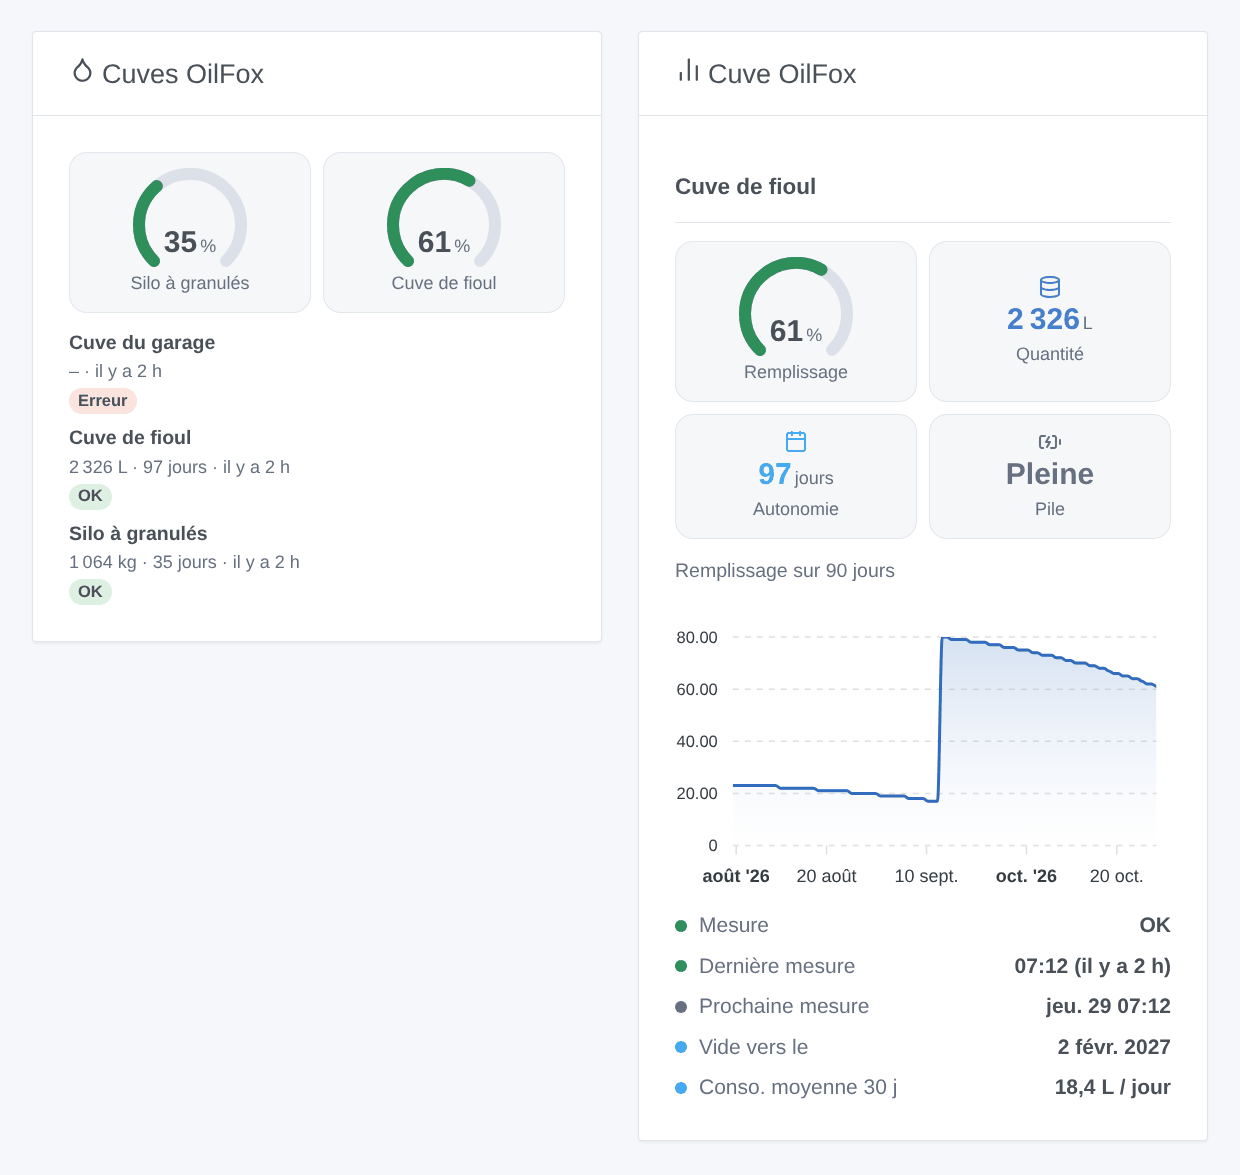
Task: Click the Silo à granulés list entry title
Action: click(138, 533)
